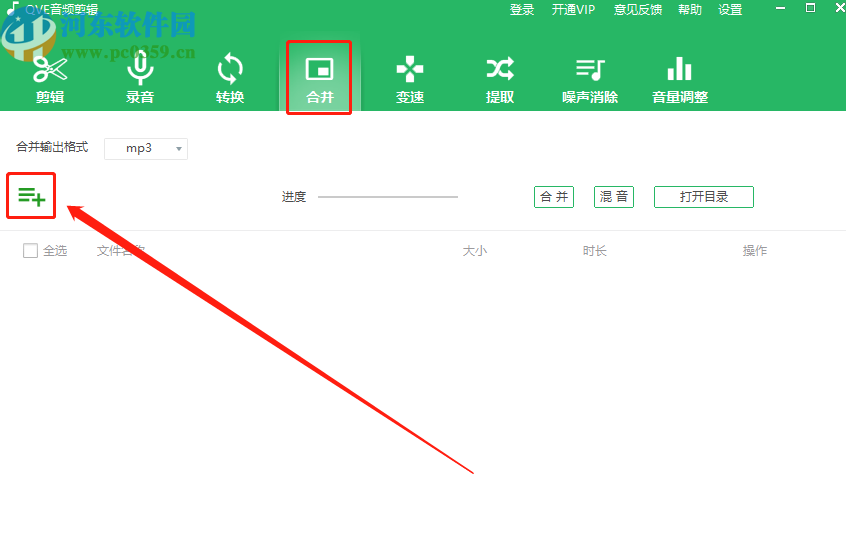This screenshot has width=846, height=543.
Task: Open the 变速 speed change tool
Action: pyautogui.click(x=410, y=79)
